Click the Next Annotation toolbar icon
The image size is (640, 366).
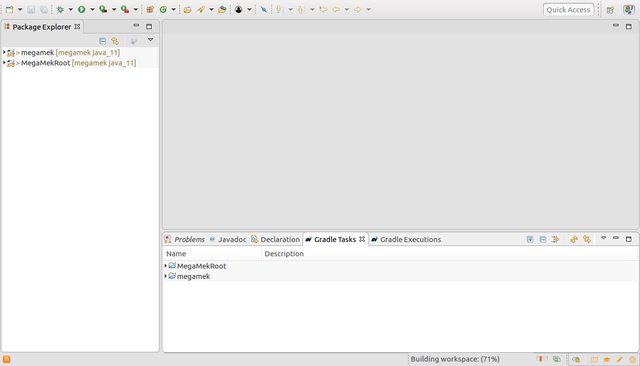point(279,9)
